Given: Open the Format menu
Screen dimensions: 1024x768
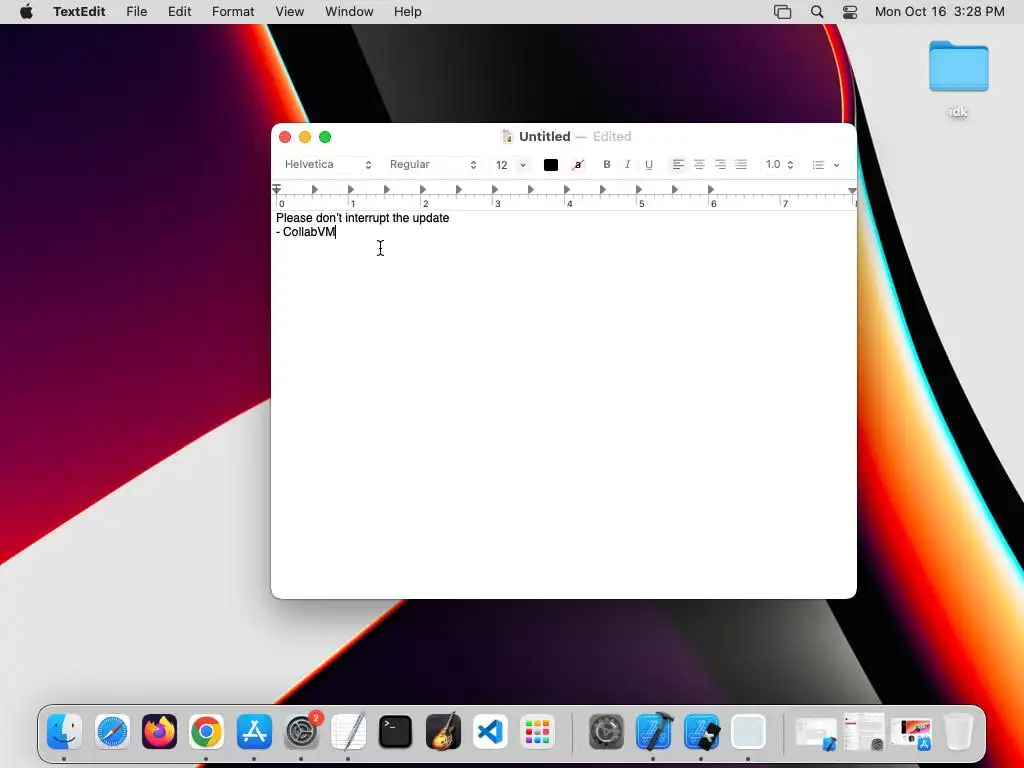Looking at the screenshot, I should (x=233, y=12).
